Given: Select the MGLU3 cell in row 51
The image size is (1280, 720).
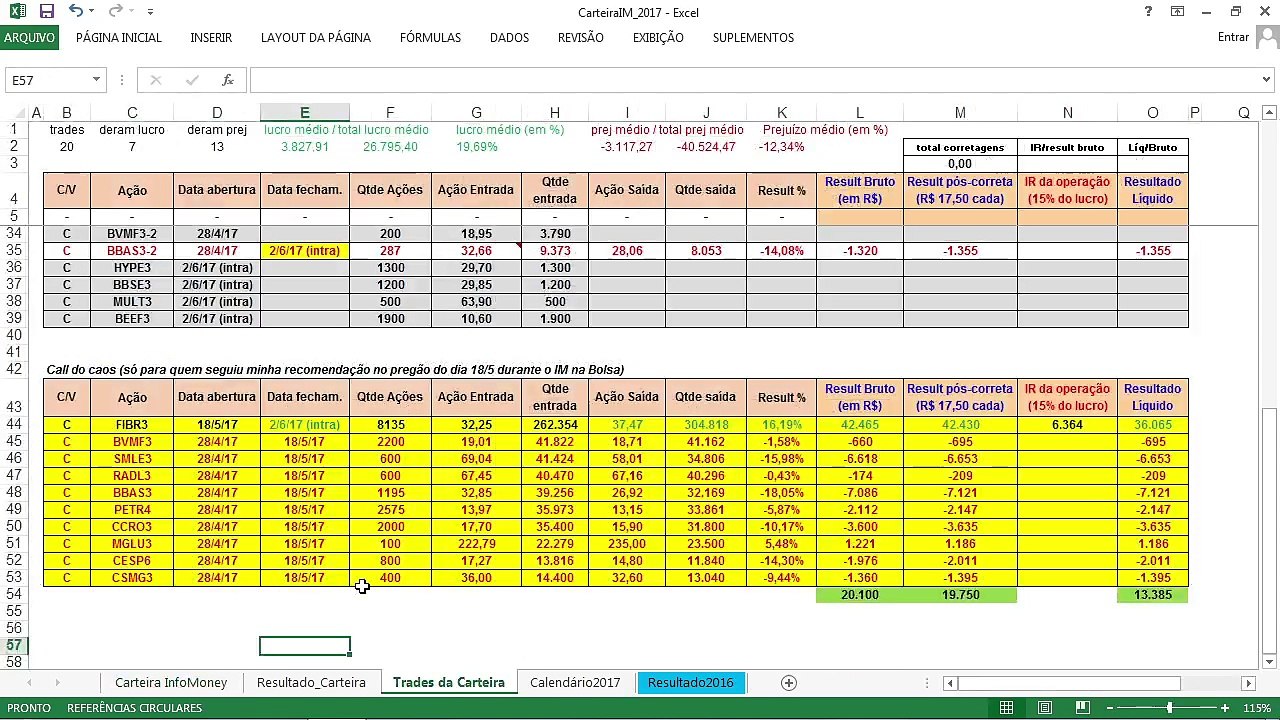Looking at the screenshot, I should coord(132,544).
